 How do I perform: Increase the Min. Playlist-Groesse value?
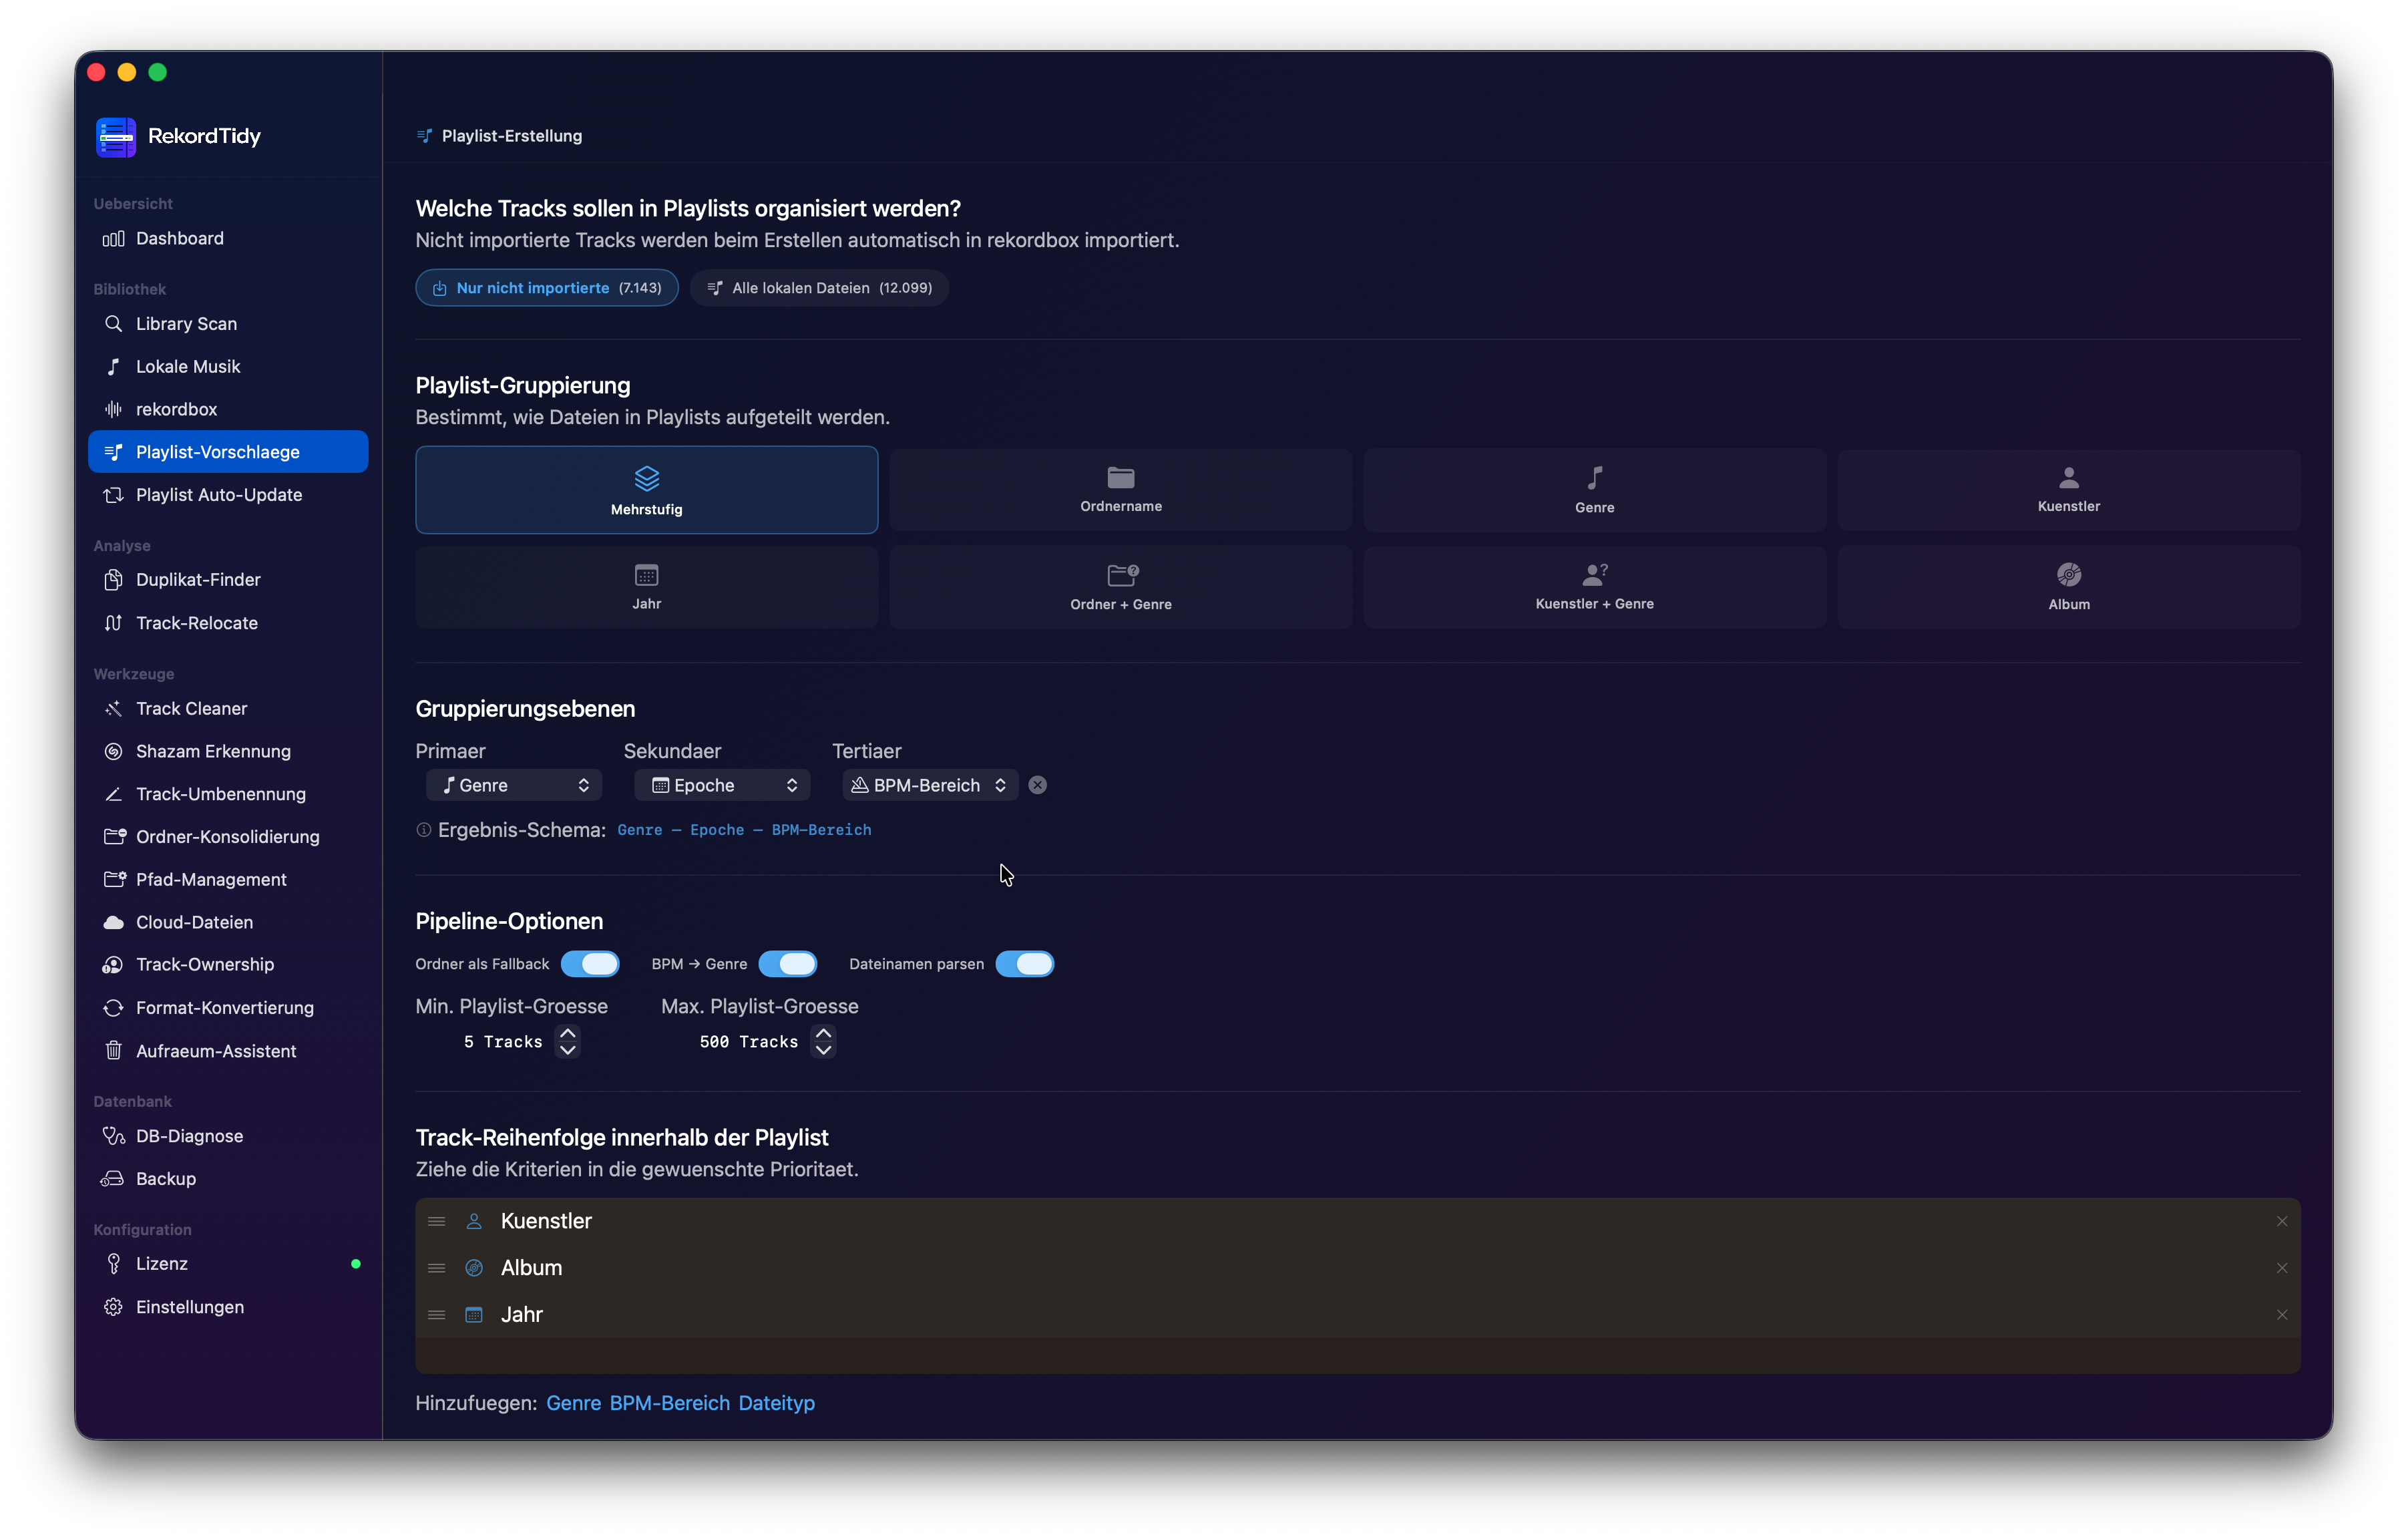(x=568, y=1034)
